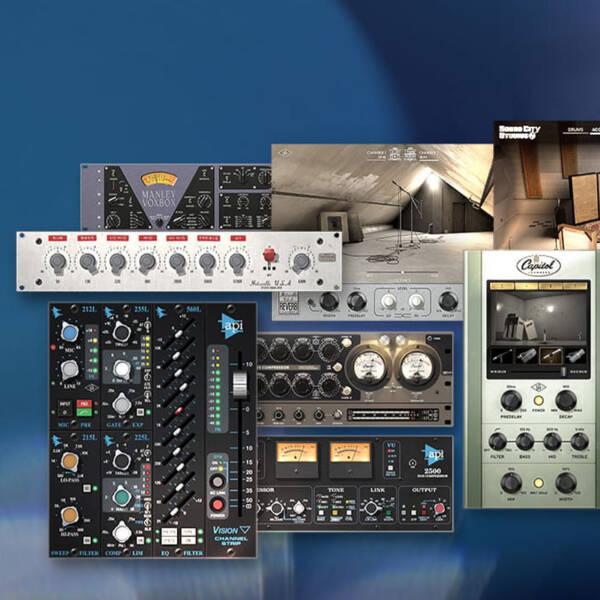Open the DRUMS tab in Sound City Studios

tap(575, 130)
